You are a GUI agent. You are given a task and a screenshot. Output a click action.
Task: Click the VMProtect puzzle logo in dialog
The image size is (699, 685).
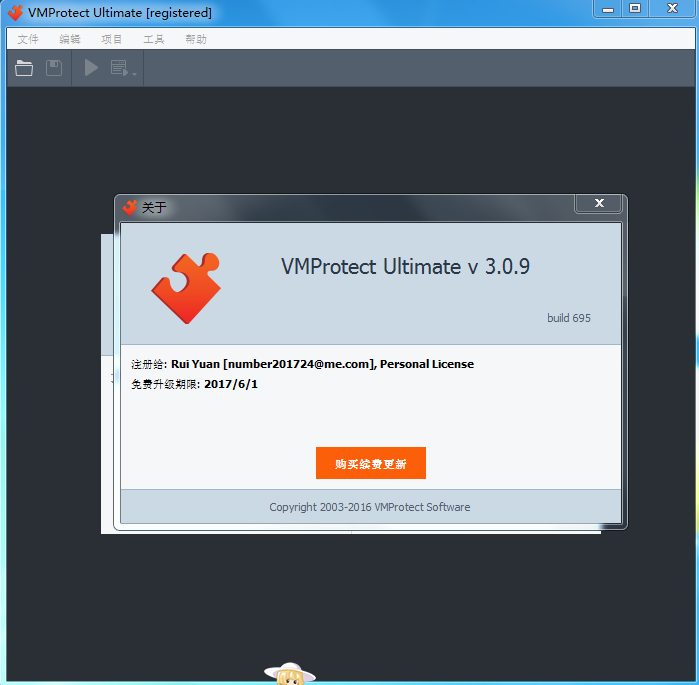[x=186, y=288]
